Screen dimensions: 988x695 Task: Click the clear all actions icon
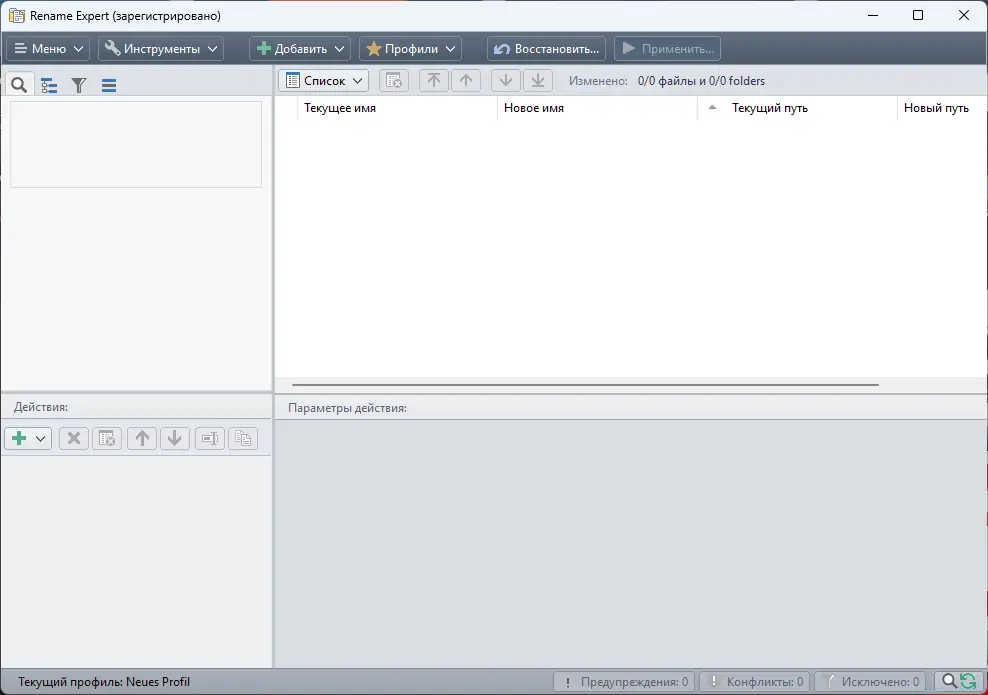click(x=107, y=438)
